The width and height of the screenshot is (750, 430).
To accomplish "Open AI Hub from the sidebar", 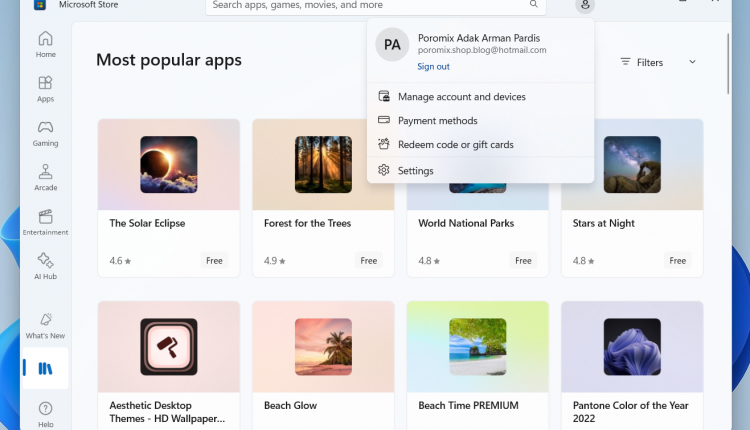I will [45, 266].
